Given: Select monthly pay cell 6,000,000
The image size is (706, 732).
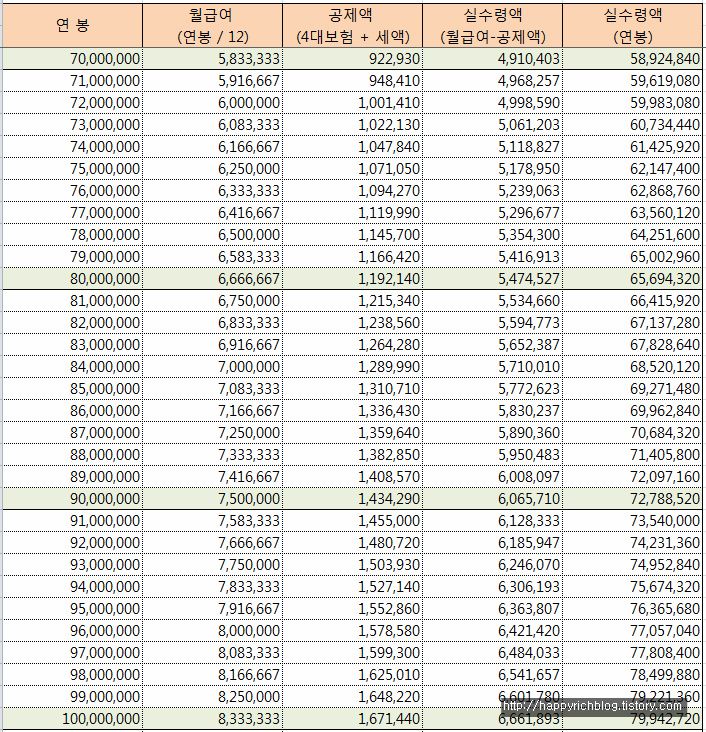Looking at the screenshot, I should click(x=212, y=103).
